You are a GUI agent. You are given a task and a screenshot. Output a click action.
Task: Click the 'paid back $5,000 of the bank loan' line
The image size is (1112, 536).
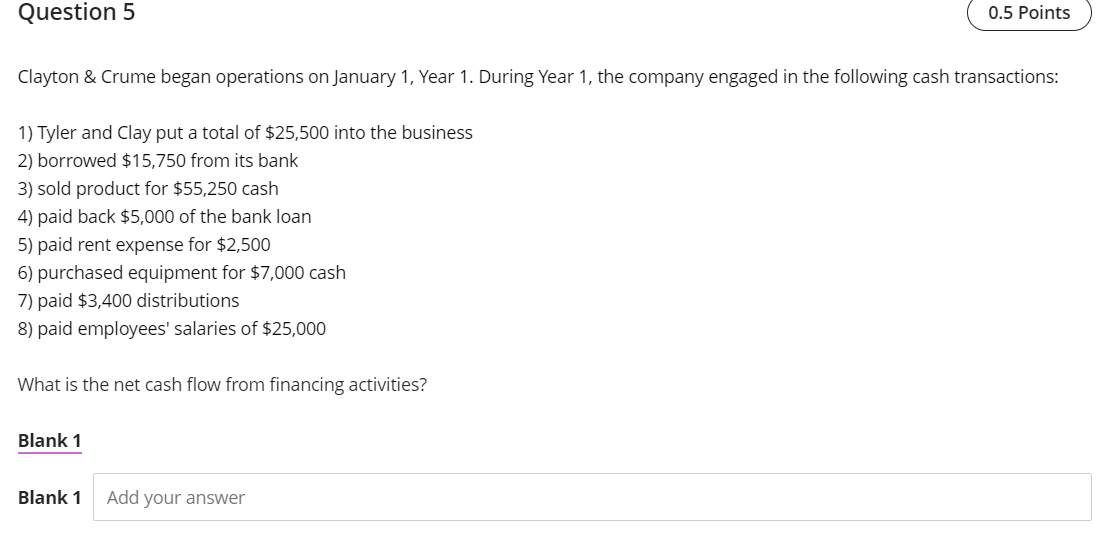coord(165,216)
